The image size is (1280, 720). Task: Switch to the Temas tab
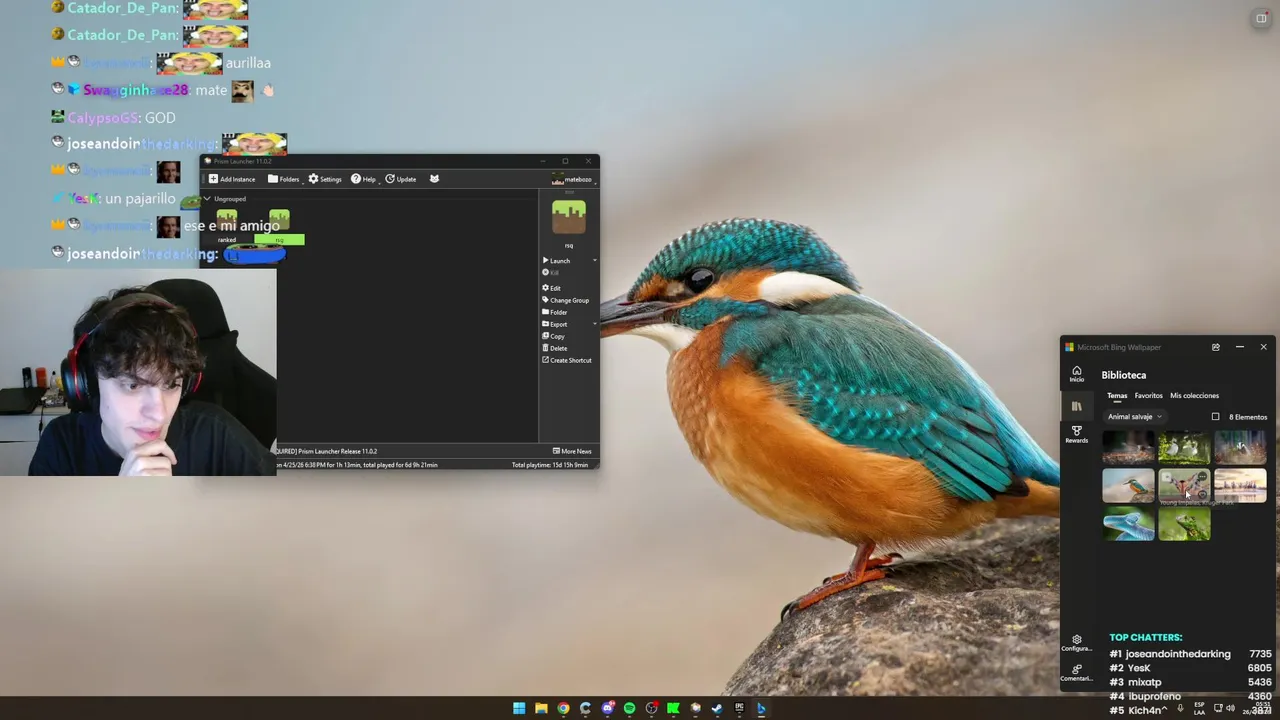(x=1116, y=396)
